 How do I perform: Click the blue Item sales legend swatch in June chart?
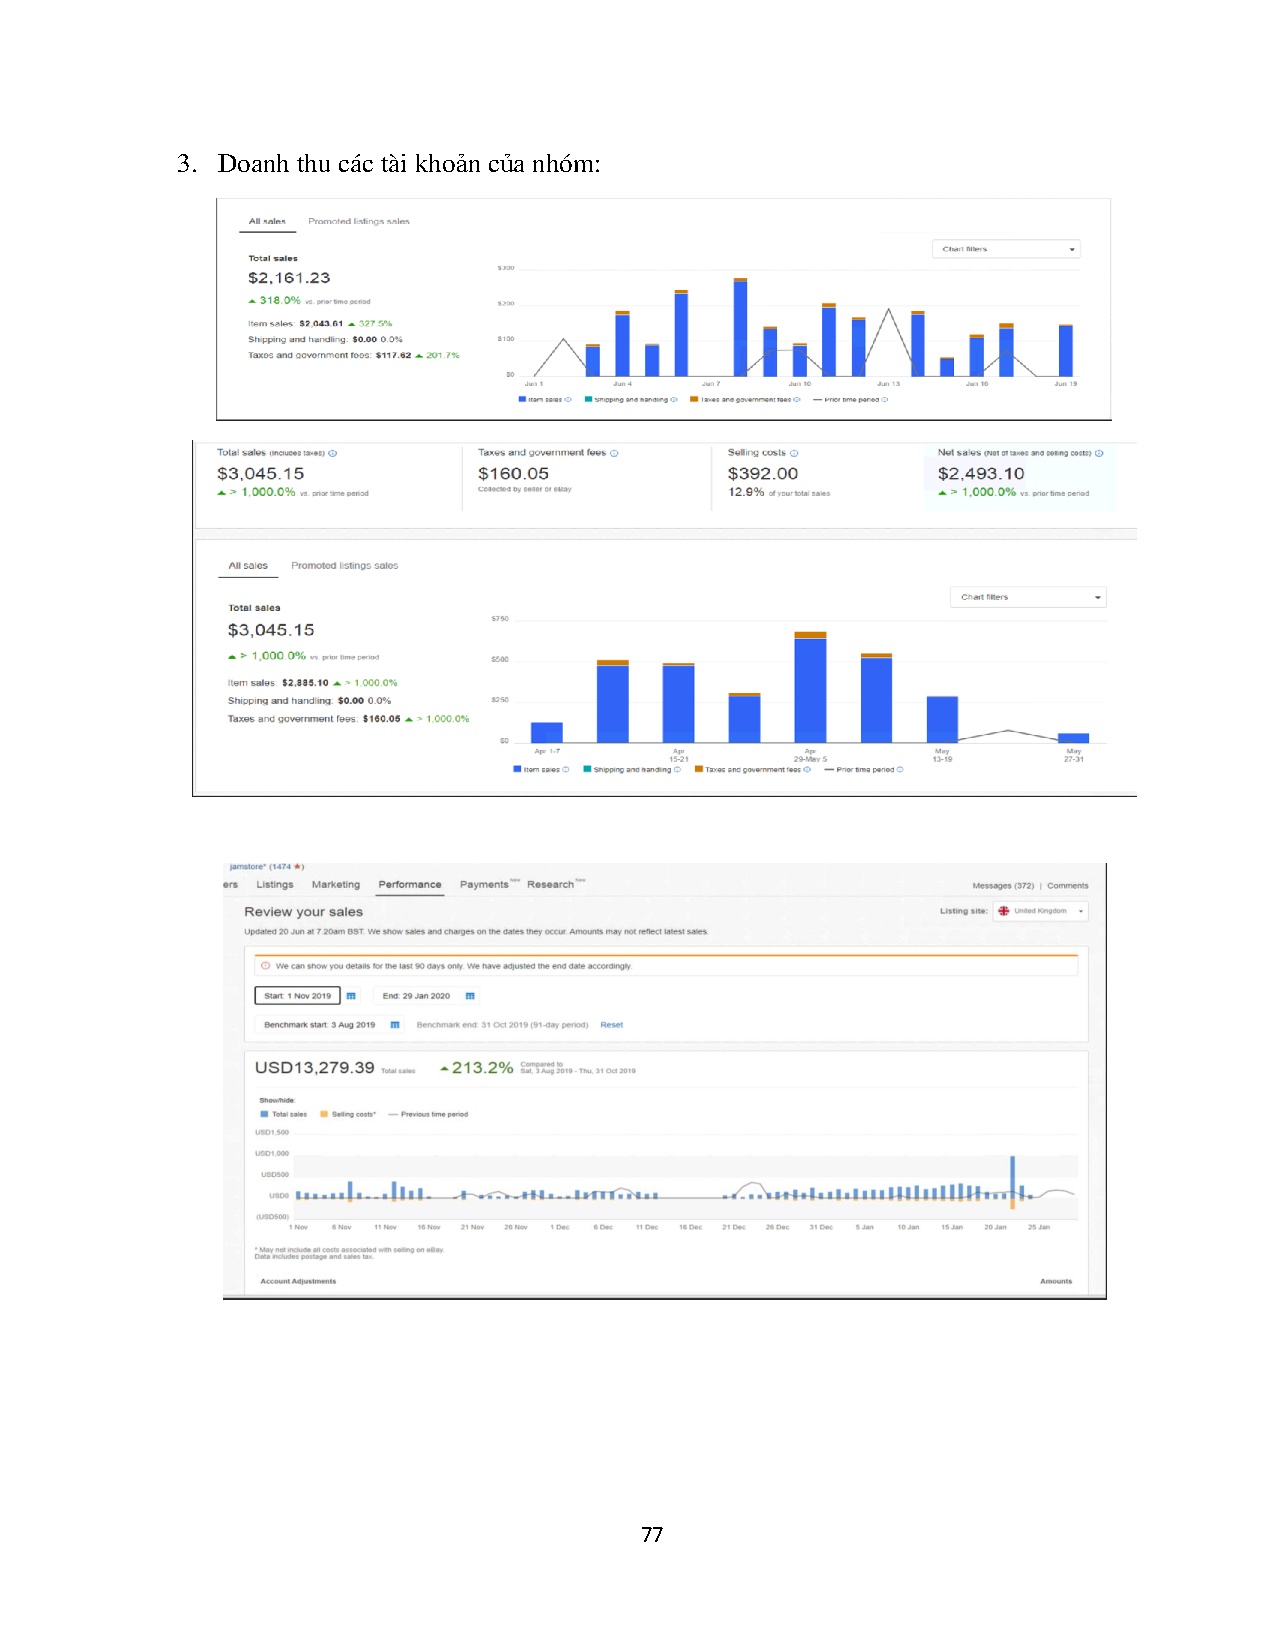[522, 399]
